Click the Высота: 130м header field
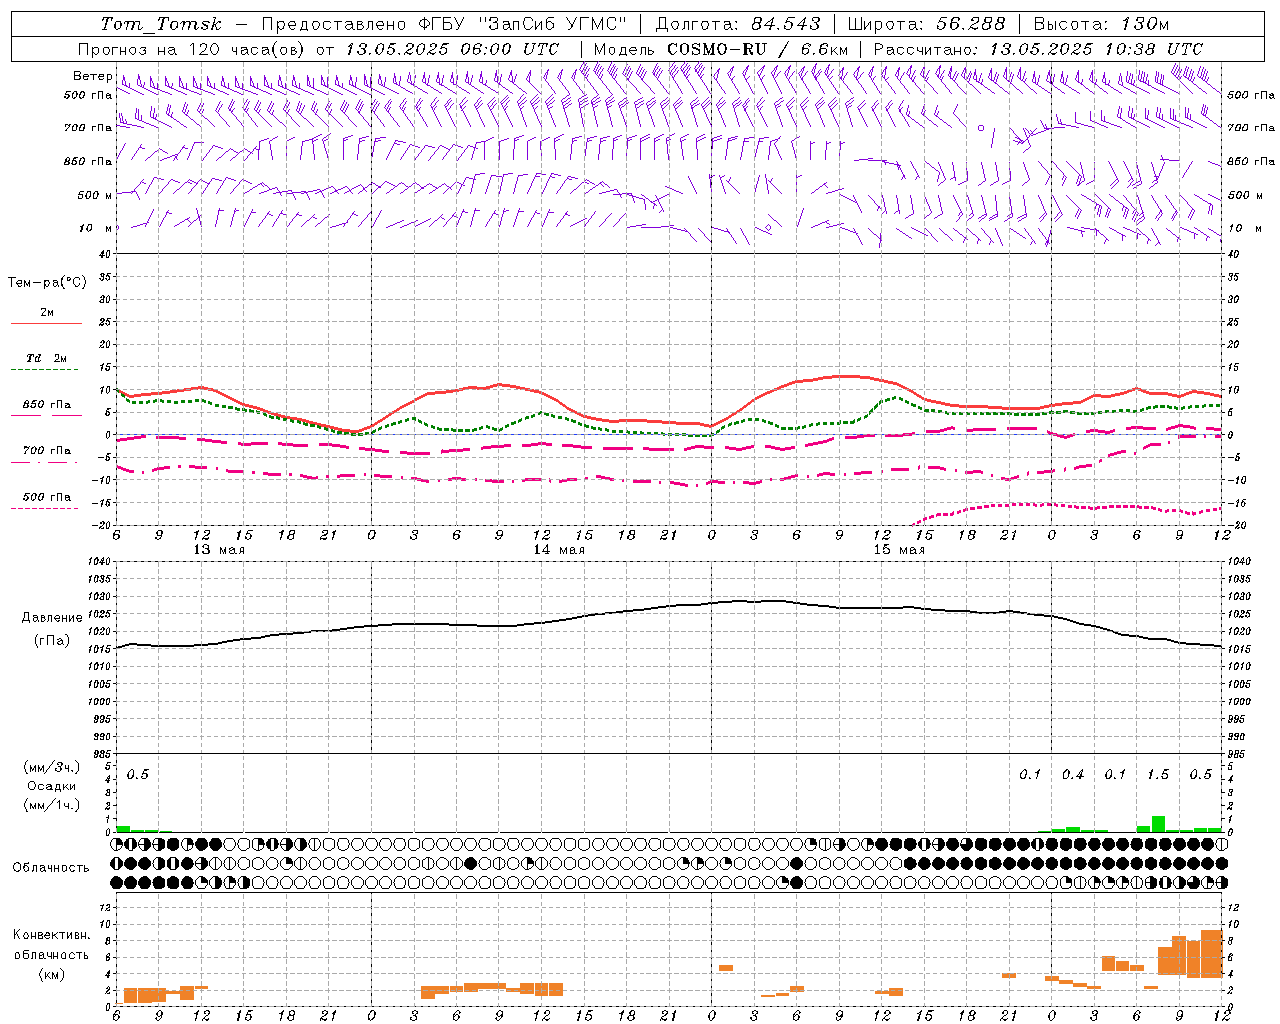The height and width of the screenshot is (1024, 1280). pos(1101,24)
